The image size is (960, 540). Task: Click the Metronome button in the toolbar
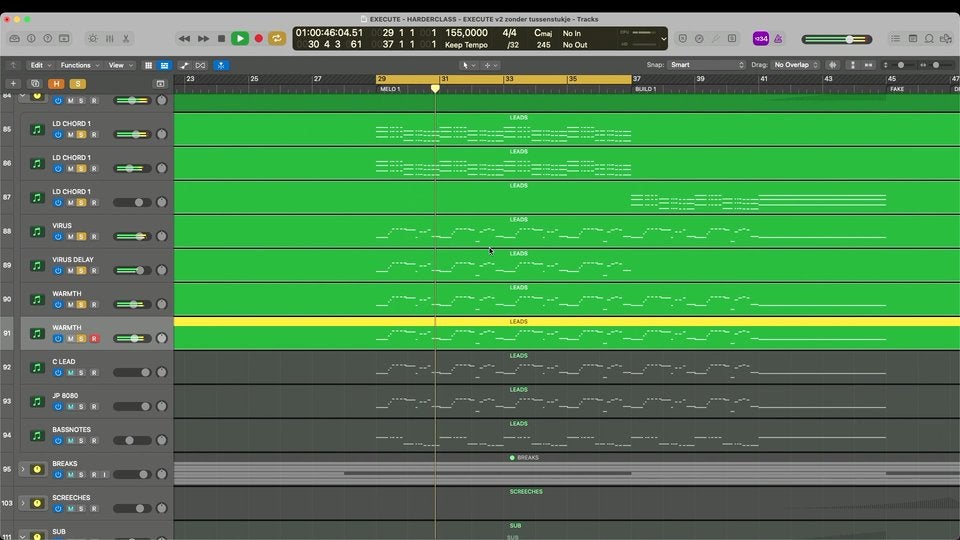pyautogui.click(x=777, y=38)
